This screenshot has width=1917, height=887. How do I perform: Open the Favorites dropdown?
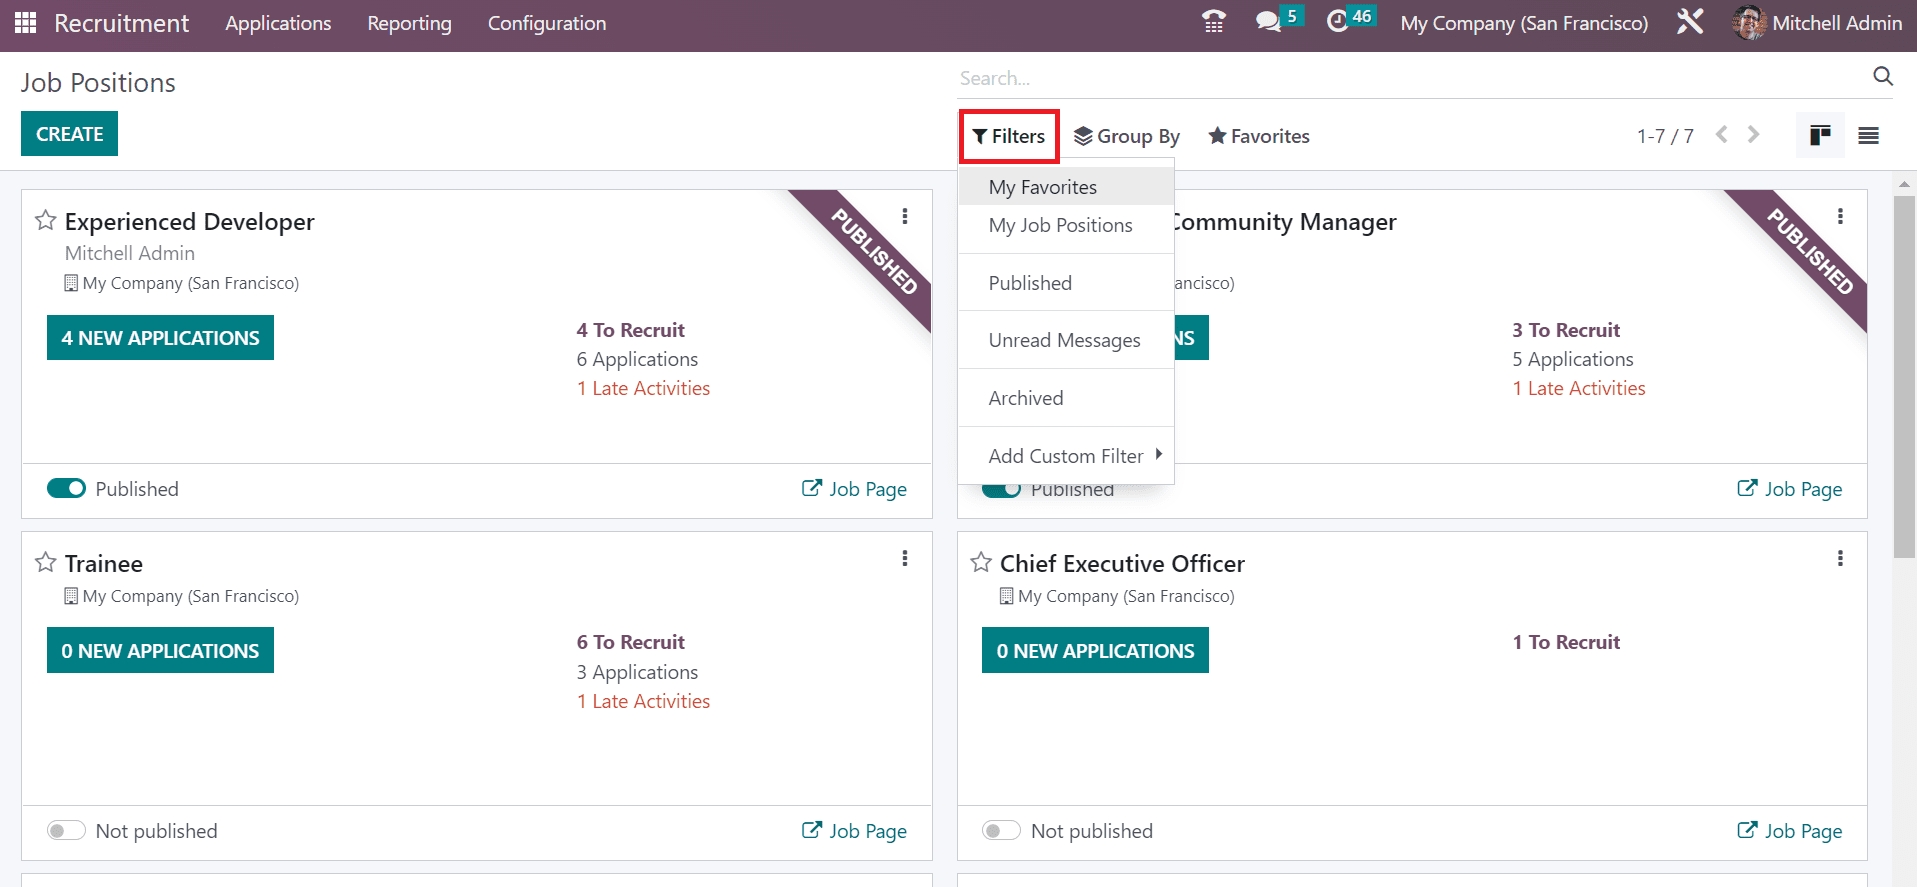[x=1259, y=136]
